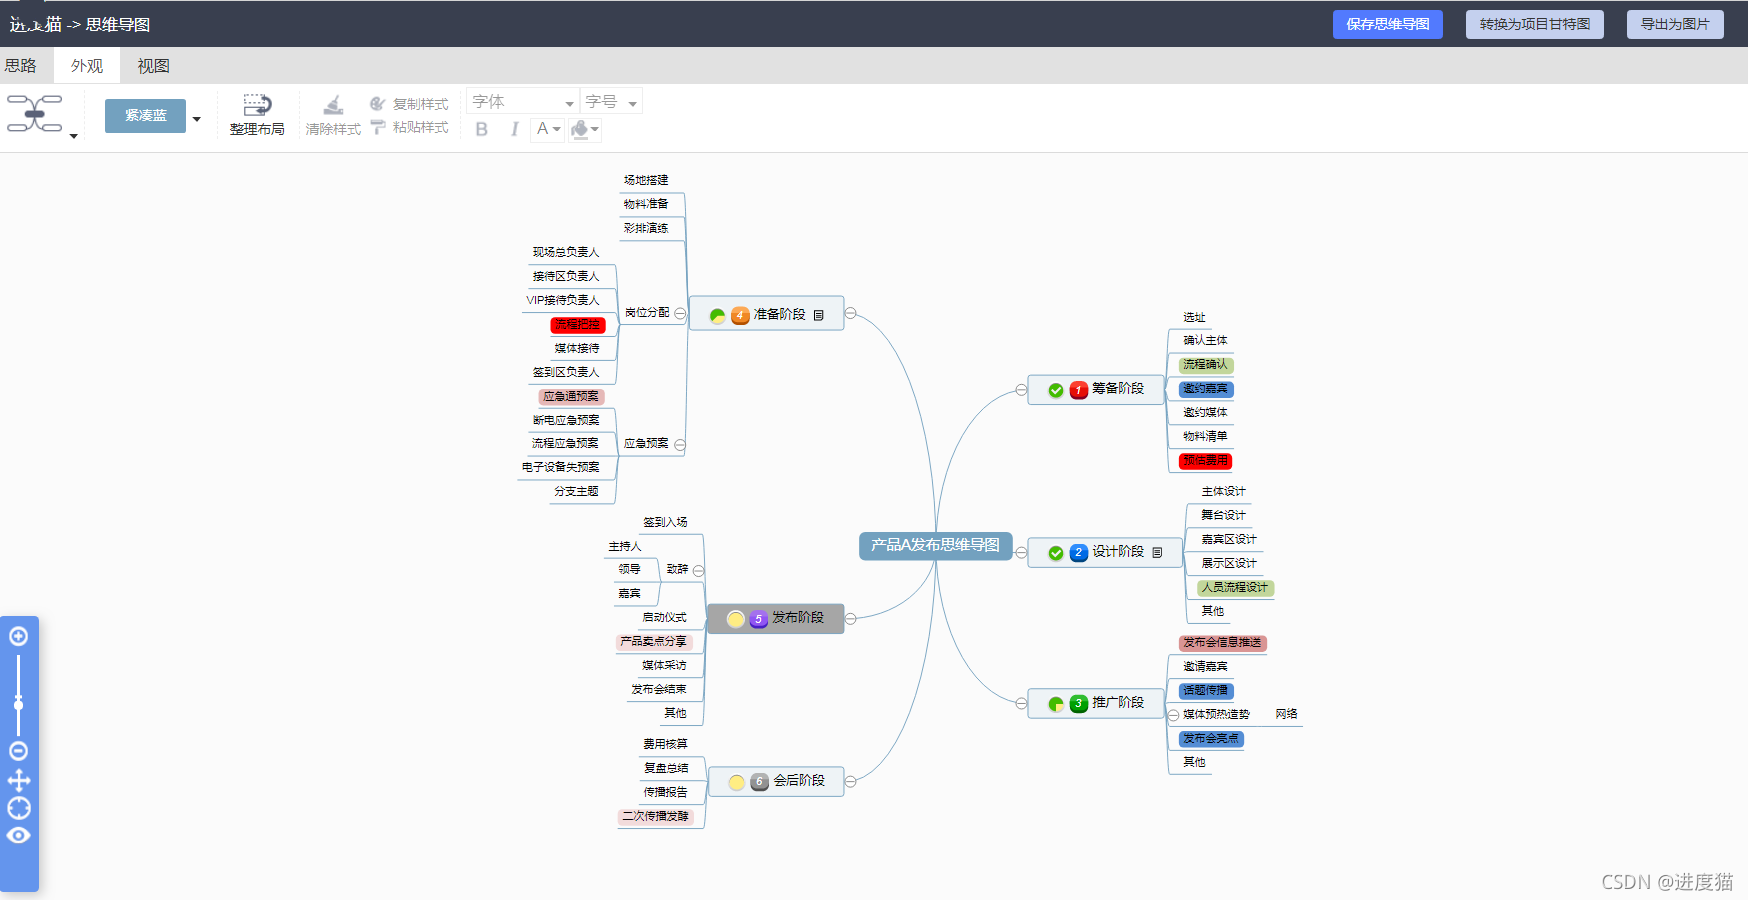The image size is (1748, 900).
Task: Click the zoom out minus icon
Action: click(18, 751)
